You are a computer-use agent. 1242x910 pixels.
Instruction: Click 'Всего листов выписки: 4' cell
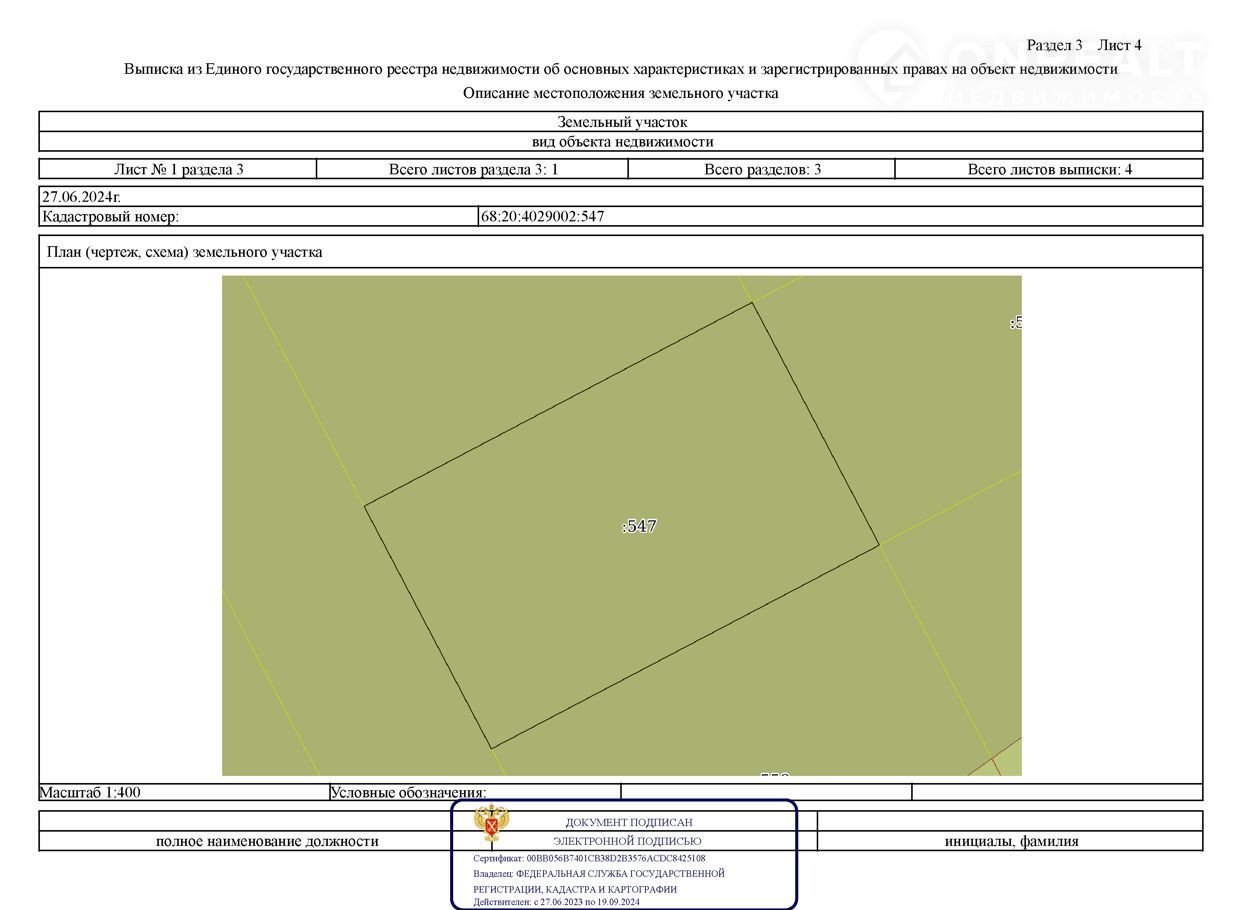(x=1049, y=169)
